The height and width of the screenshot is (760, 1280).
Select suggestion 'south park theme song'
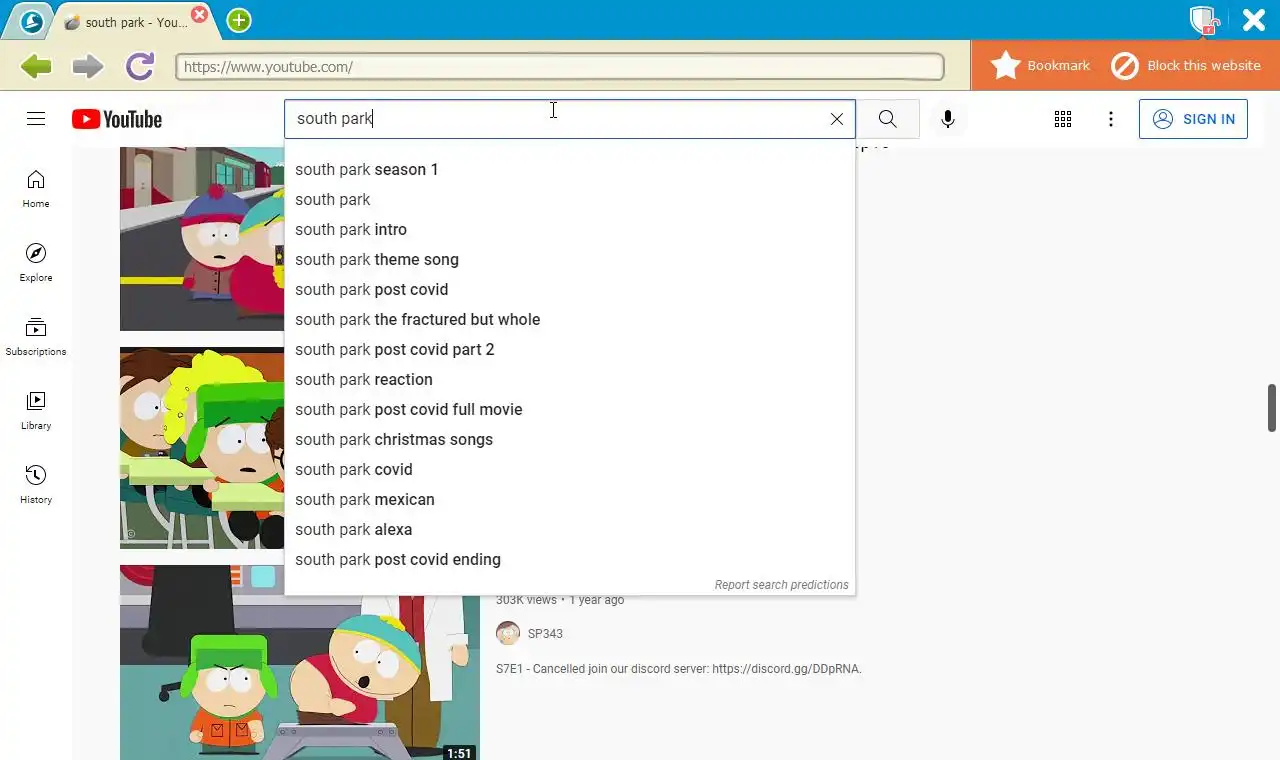tap(570, 260)
